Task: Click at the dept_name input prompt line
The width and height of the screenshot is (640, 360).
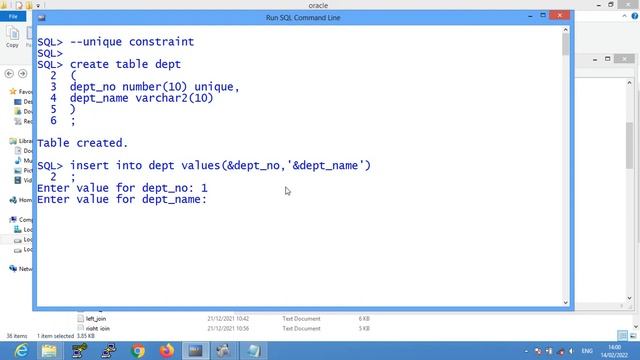Action: [122, 199]
